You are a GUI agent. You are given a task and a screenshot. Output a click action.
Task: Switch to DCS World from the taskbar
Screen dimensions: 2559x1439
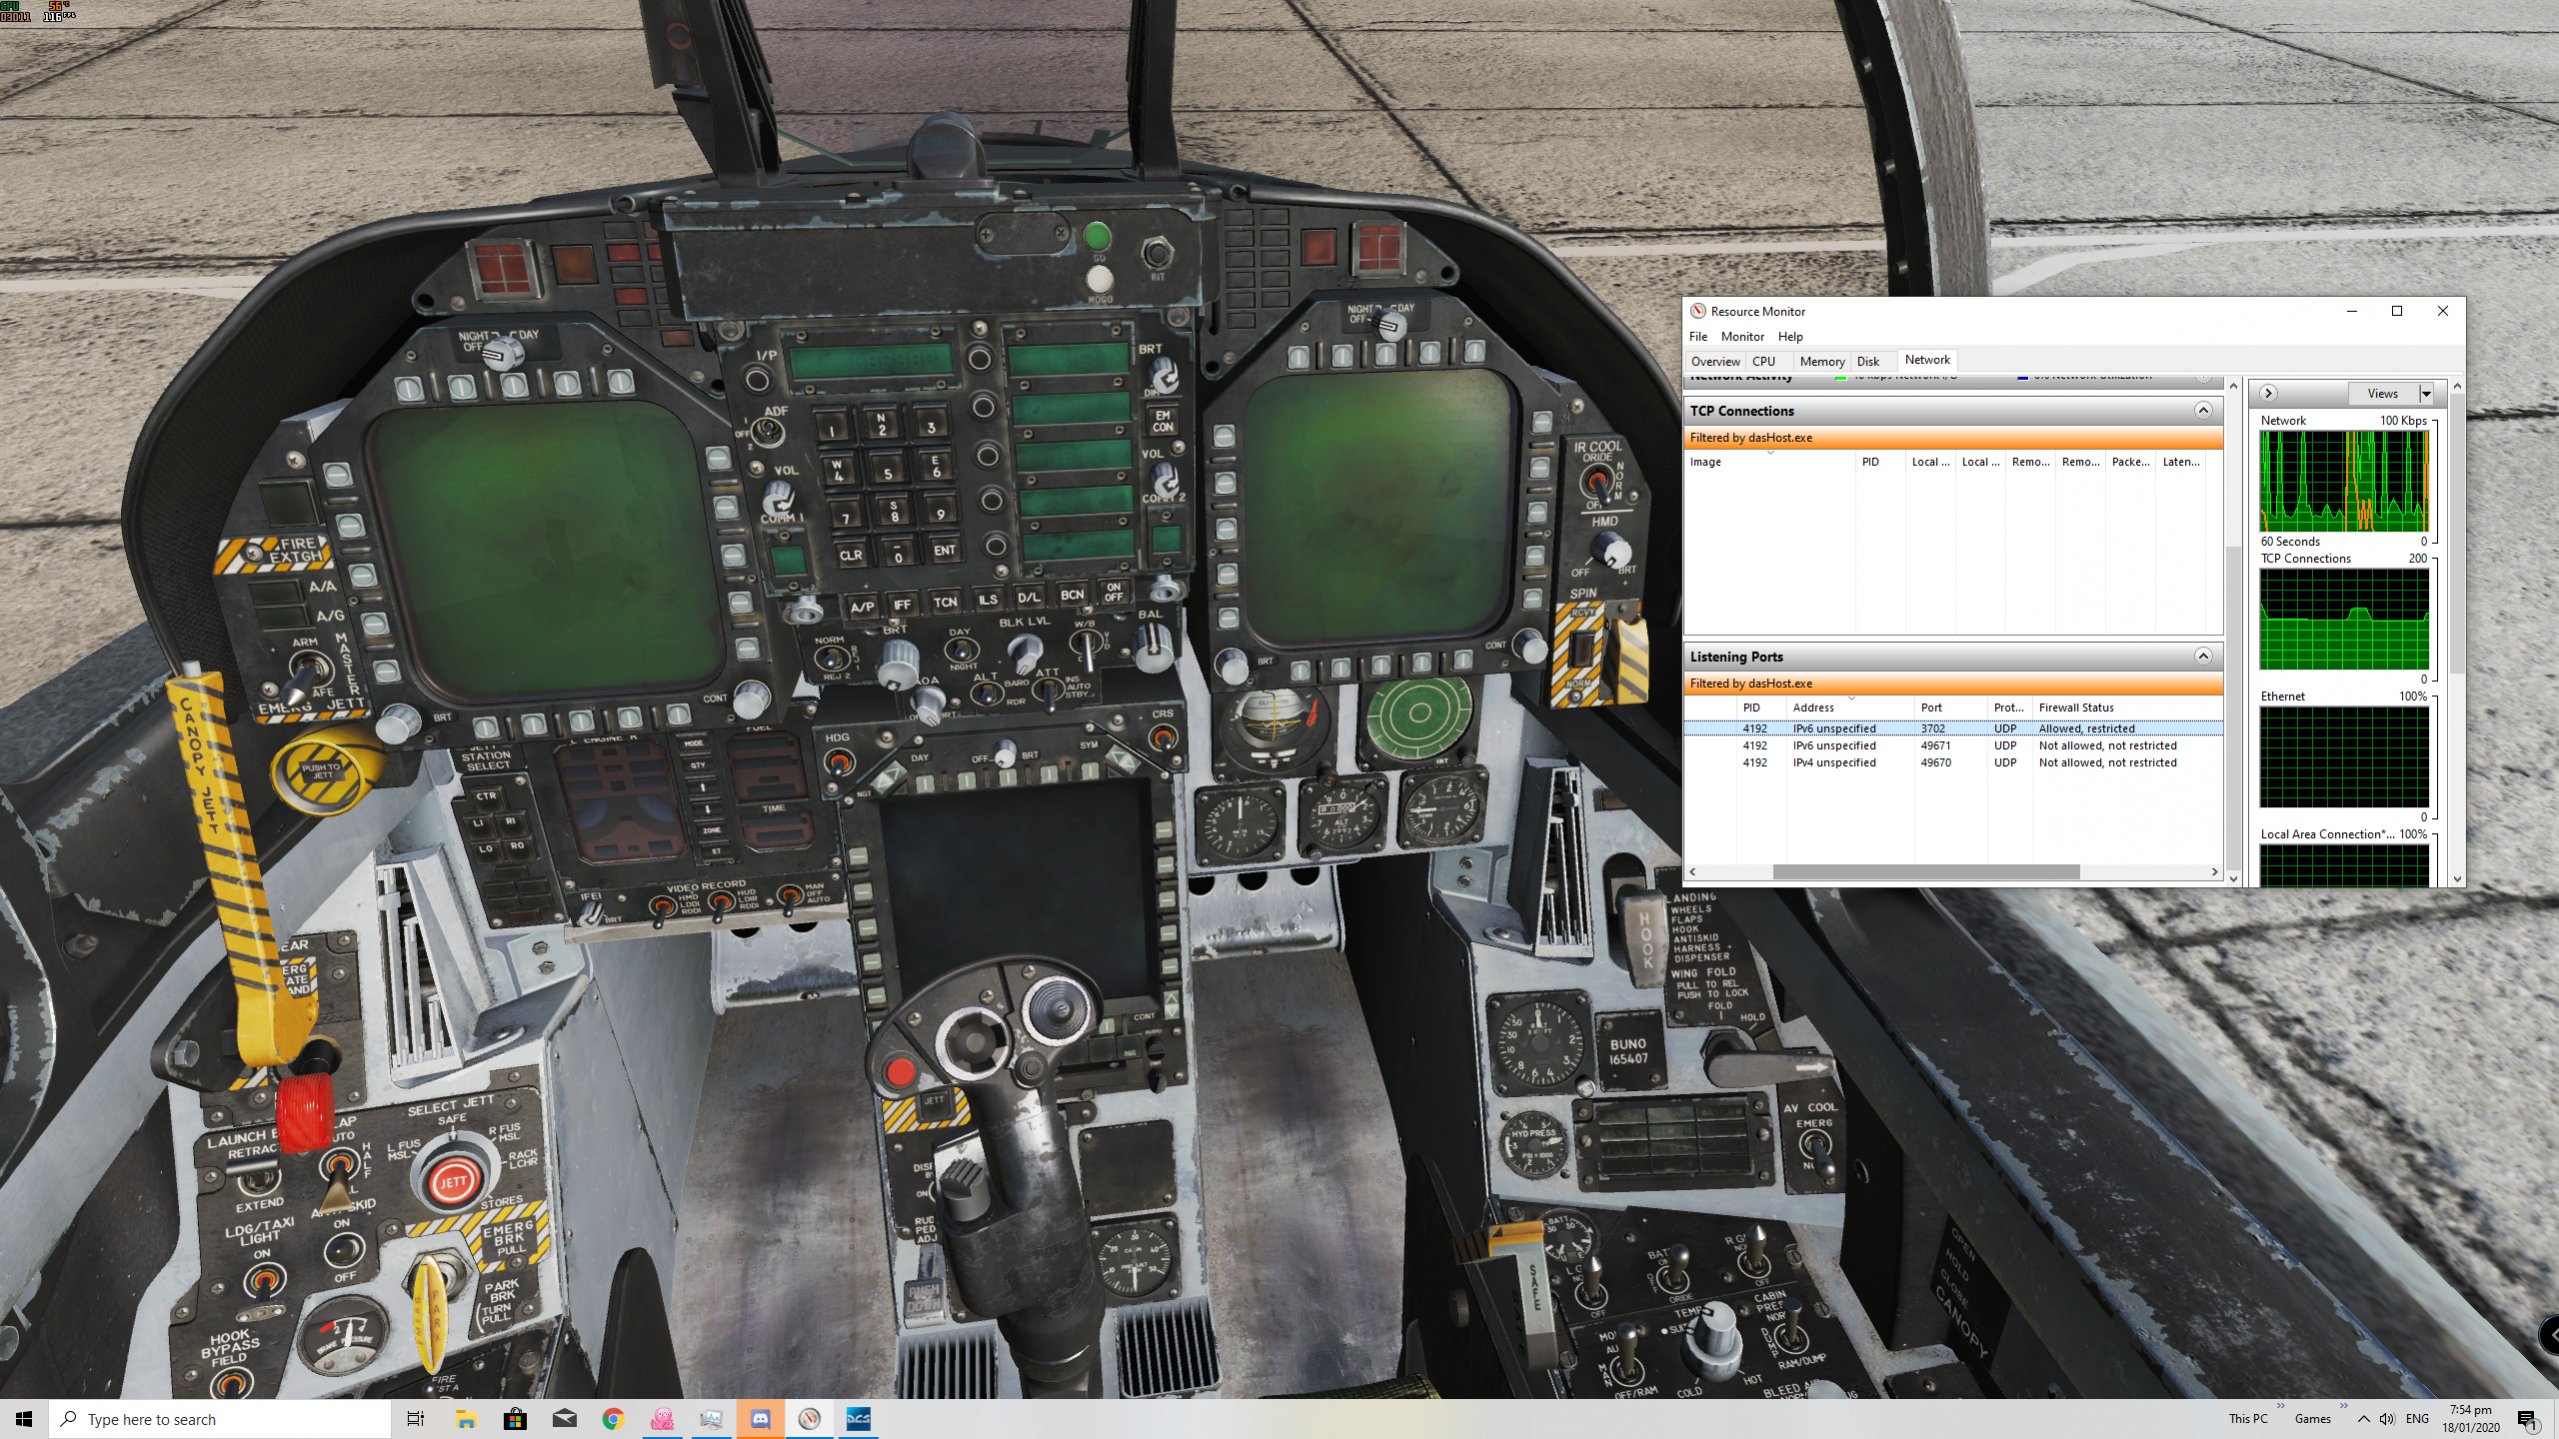[x=858, y=1419]
